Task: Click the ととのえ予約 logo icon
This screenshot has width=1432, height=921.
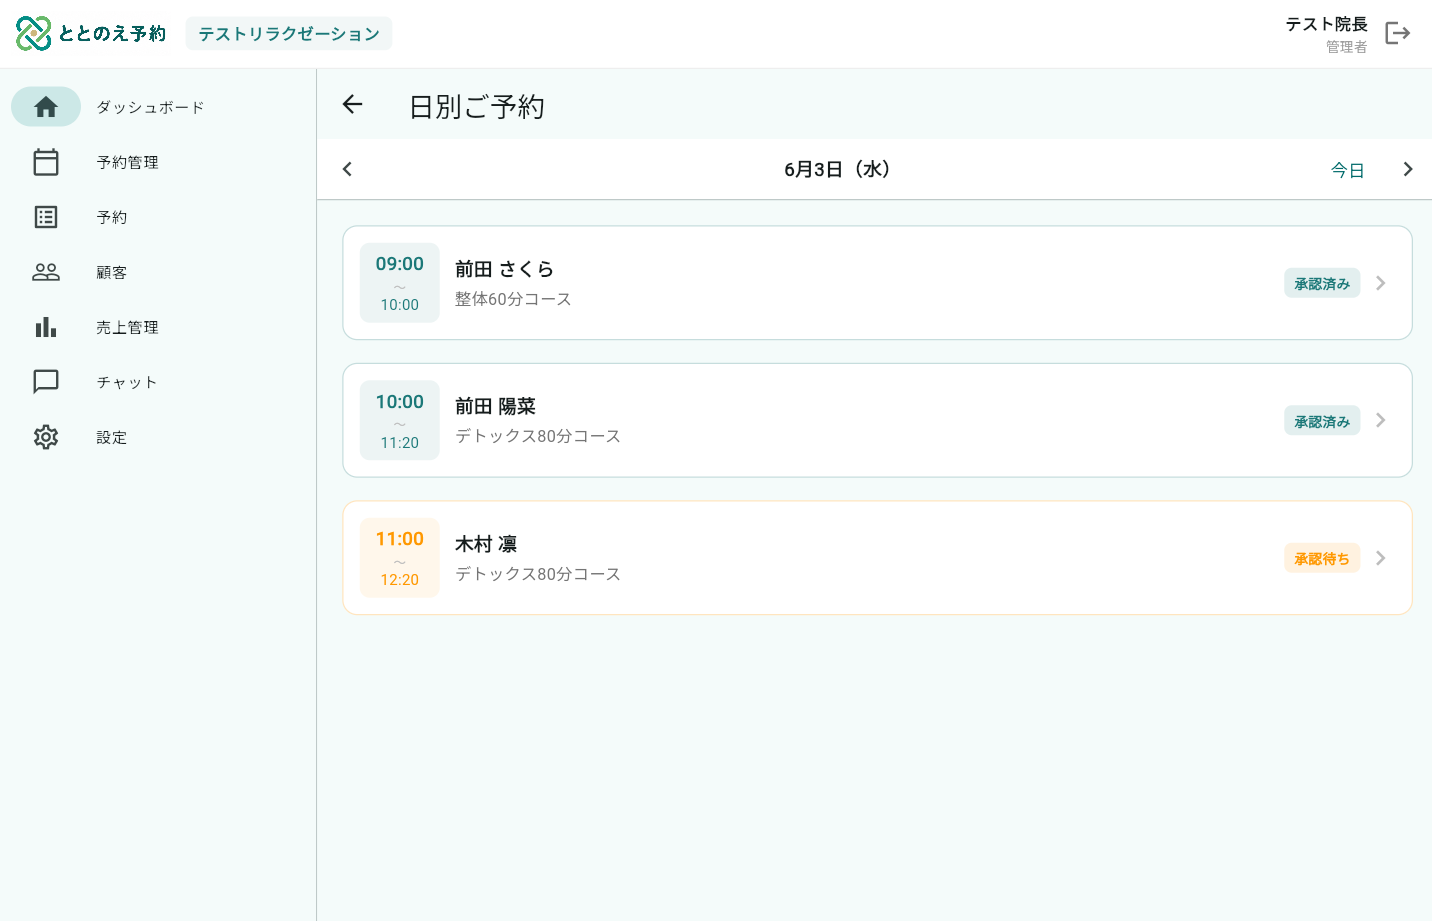Action: click(33, 34)
